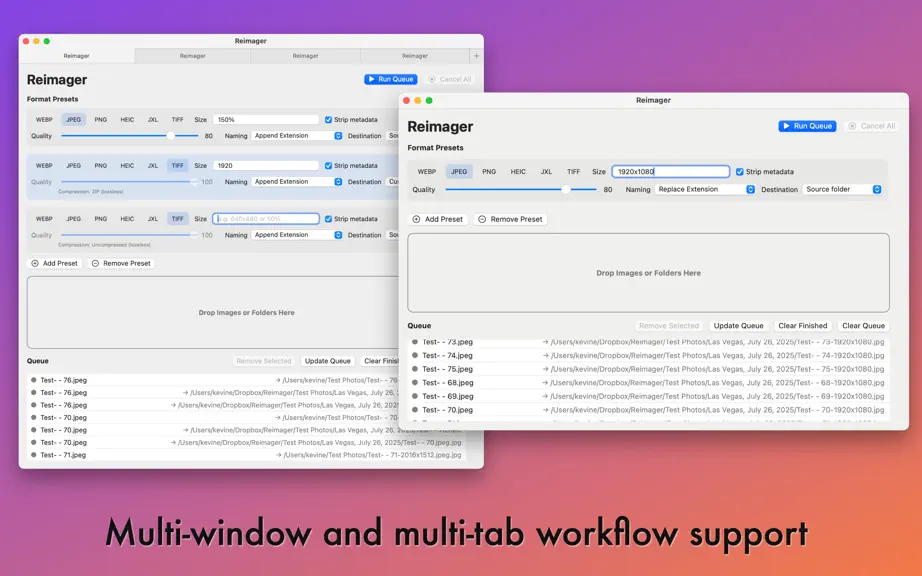Click Clear Finished in the front window

tap(803, 326)
